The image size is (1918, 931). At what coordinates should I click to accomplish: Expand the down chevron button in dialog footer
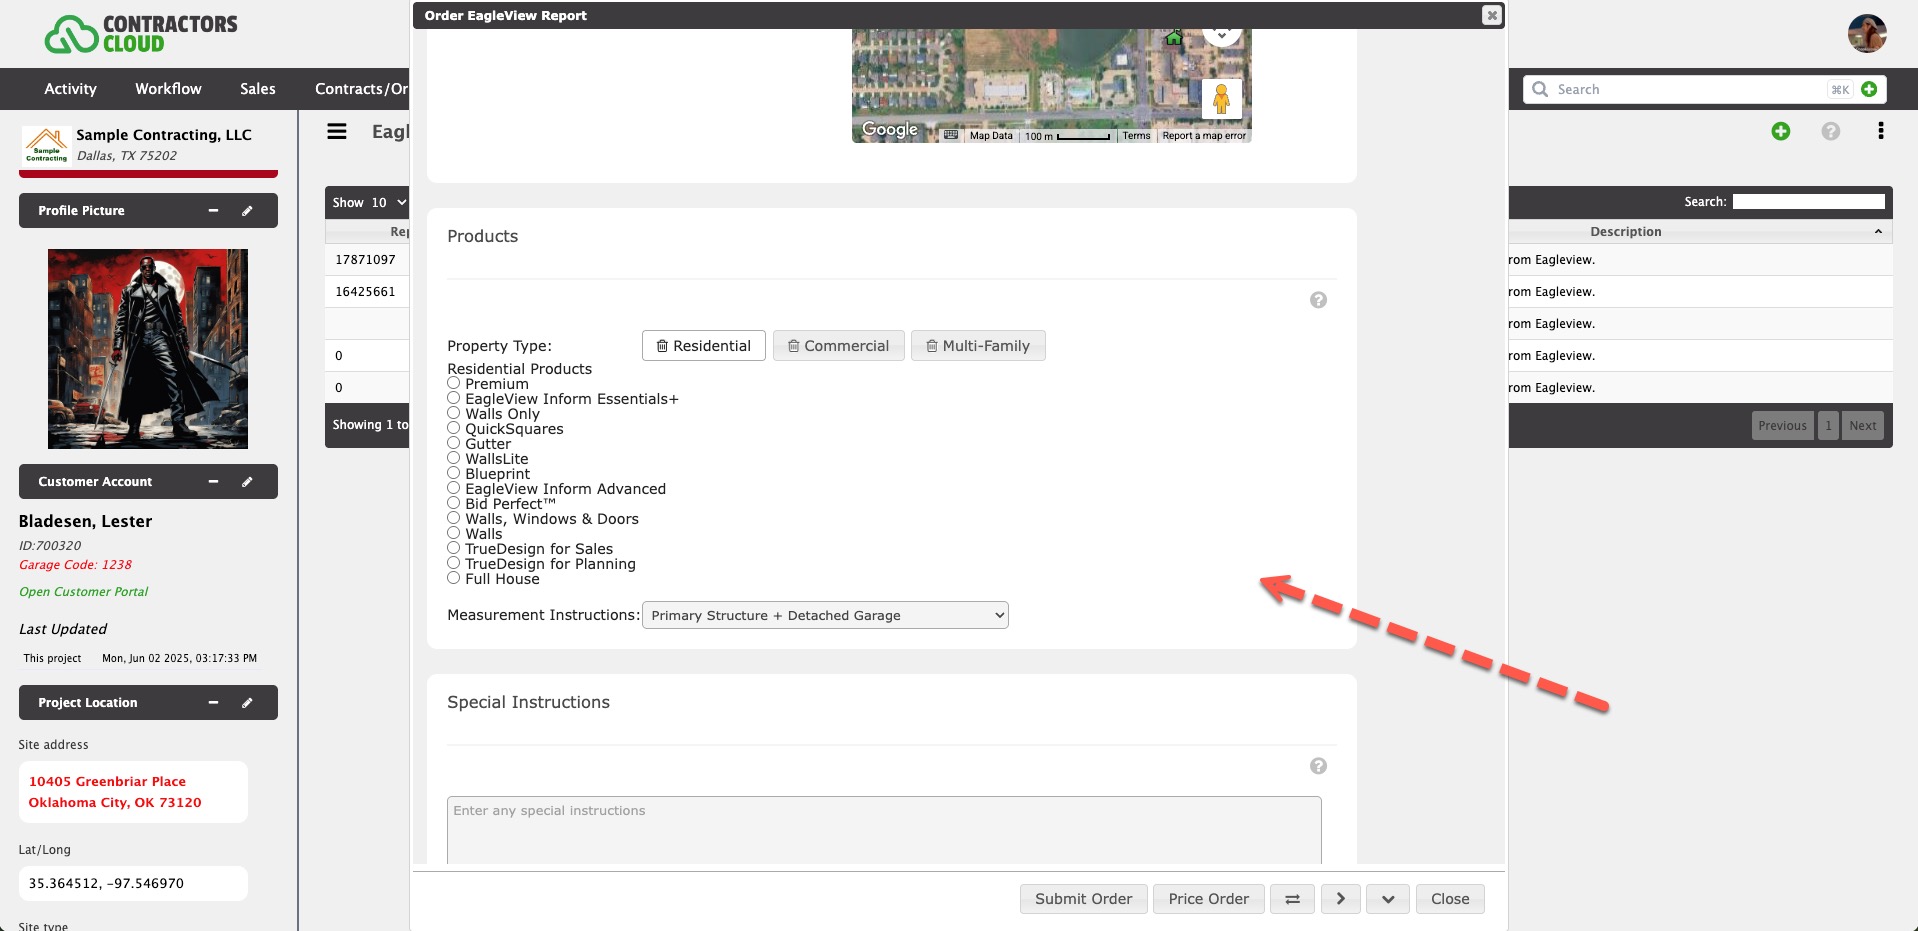click(x=1388, y=899)
